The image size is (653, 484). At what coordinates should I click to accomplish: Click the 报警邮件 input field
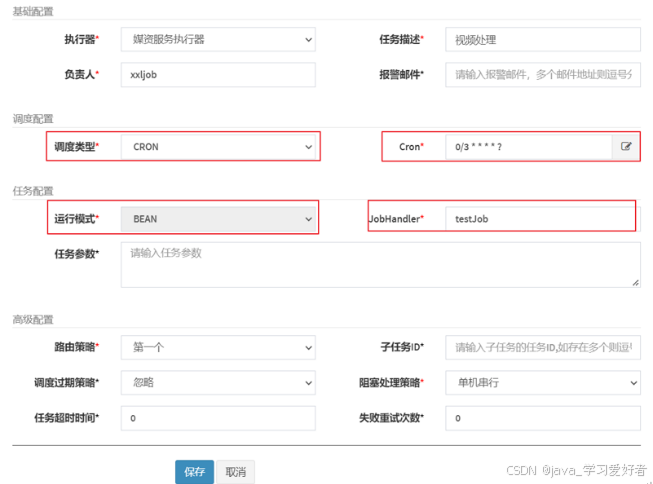[543, 75]
